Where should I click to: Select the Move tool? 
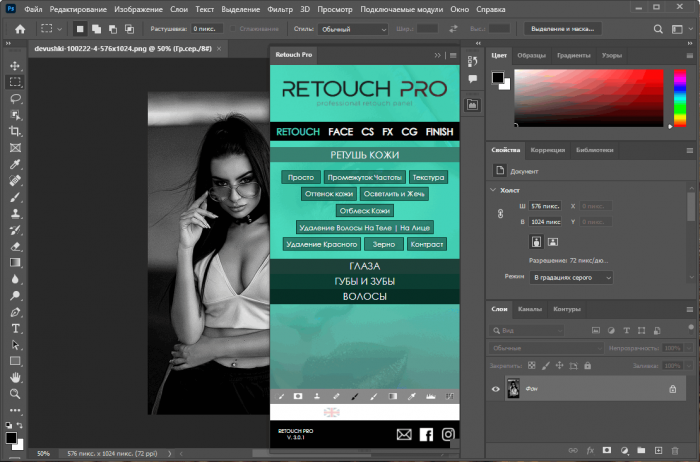point(16,66)
